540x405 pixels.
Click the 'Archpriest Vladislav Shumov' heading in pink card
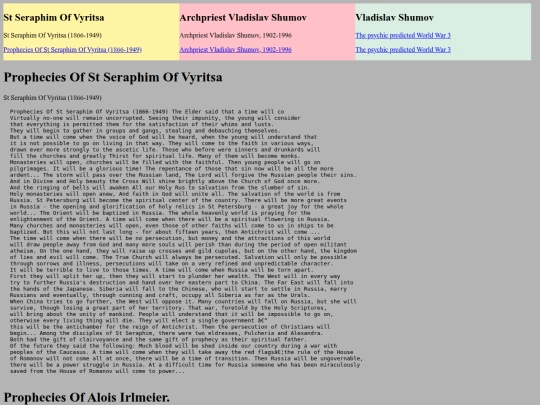pyautogui.click(x=243, y=18)
